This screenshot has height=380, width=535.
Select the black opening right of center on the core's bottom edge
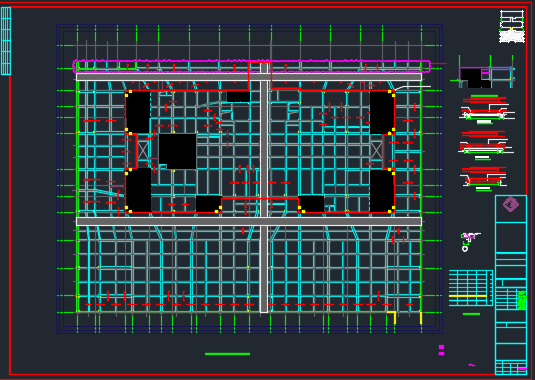pyautogui.click(x=311, y=204)
